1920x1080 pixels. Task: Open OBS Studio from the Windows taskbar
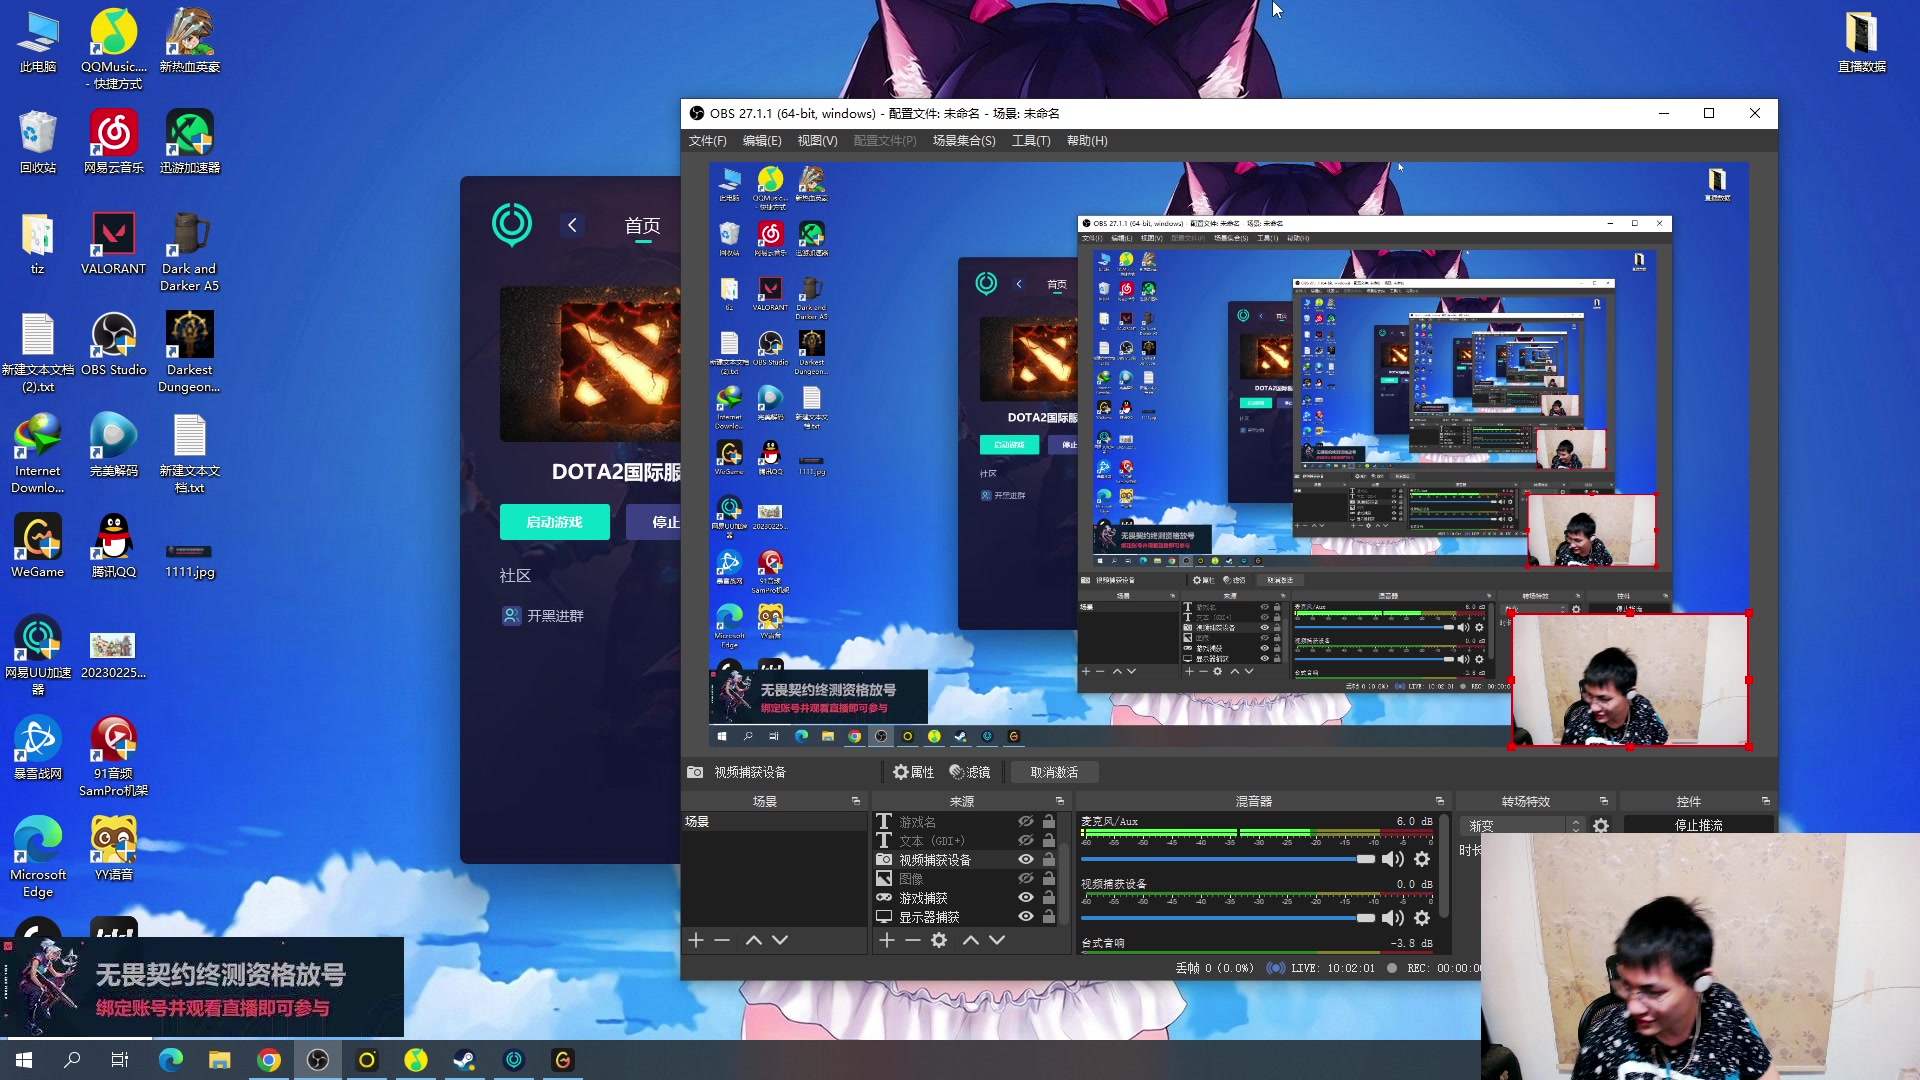(318, 1060)
